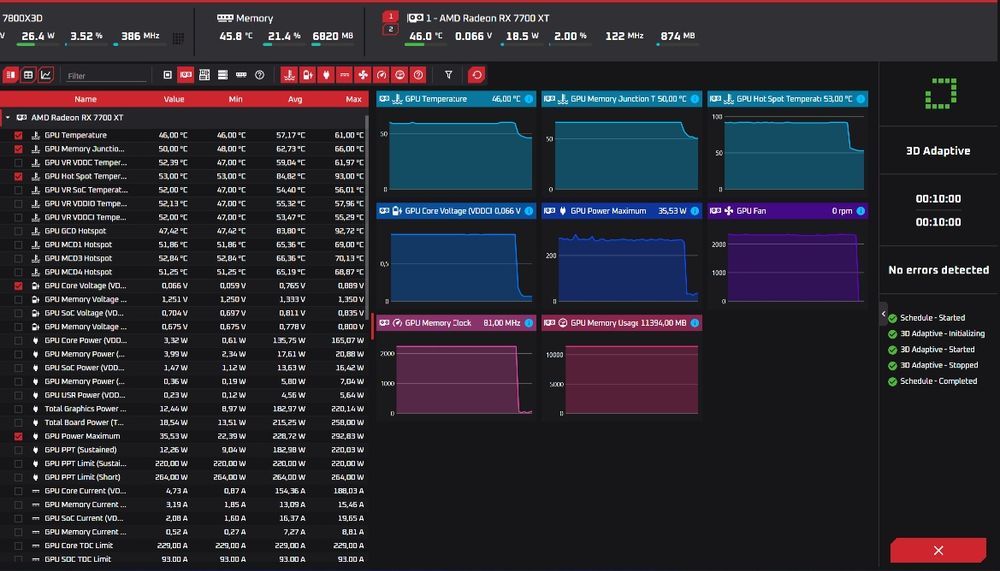Screen dimensions: 1000x571
Task: Select GPU number 1 in header
Action: 390,16
